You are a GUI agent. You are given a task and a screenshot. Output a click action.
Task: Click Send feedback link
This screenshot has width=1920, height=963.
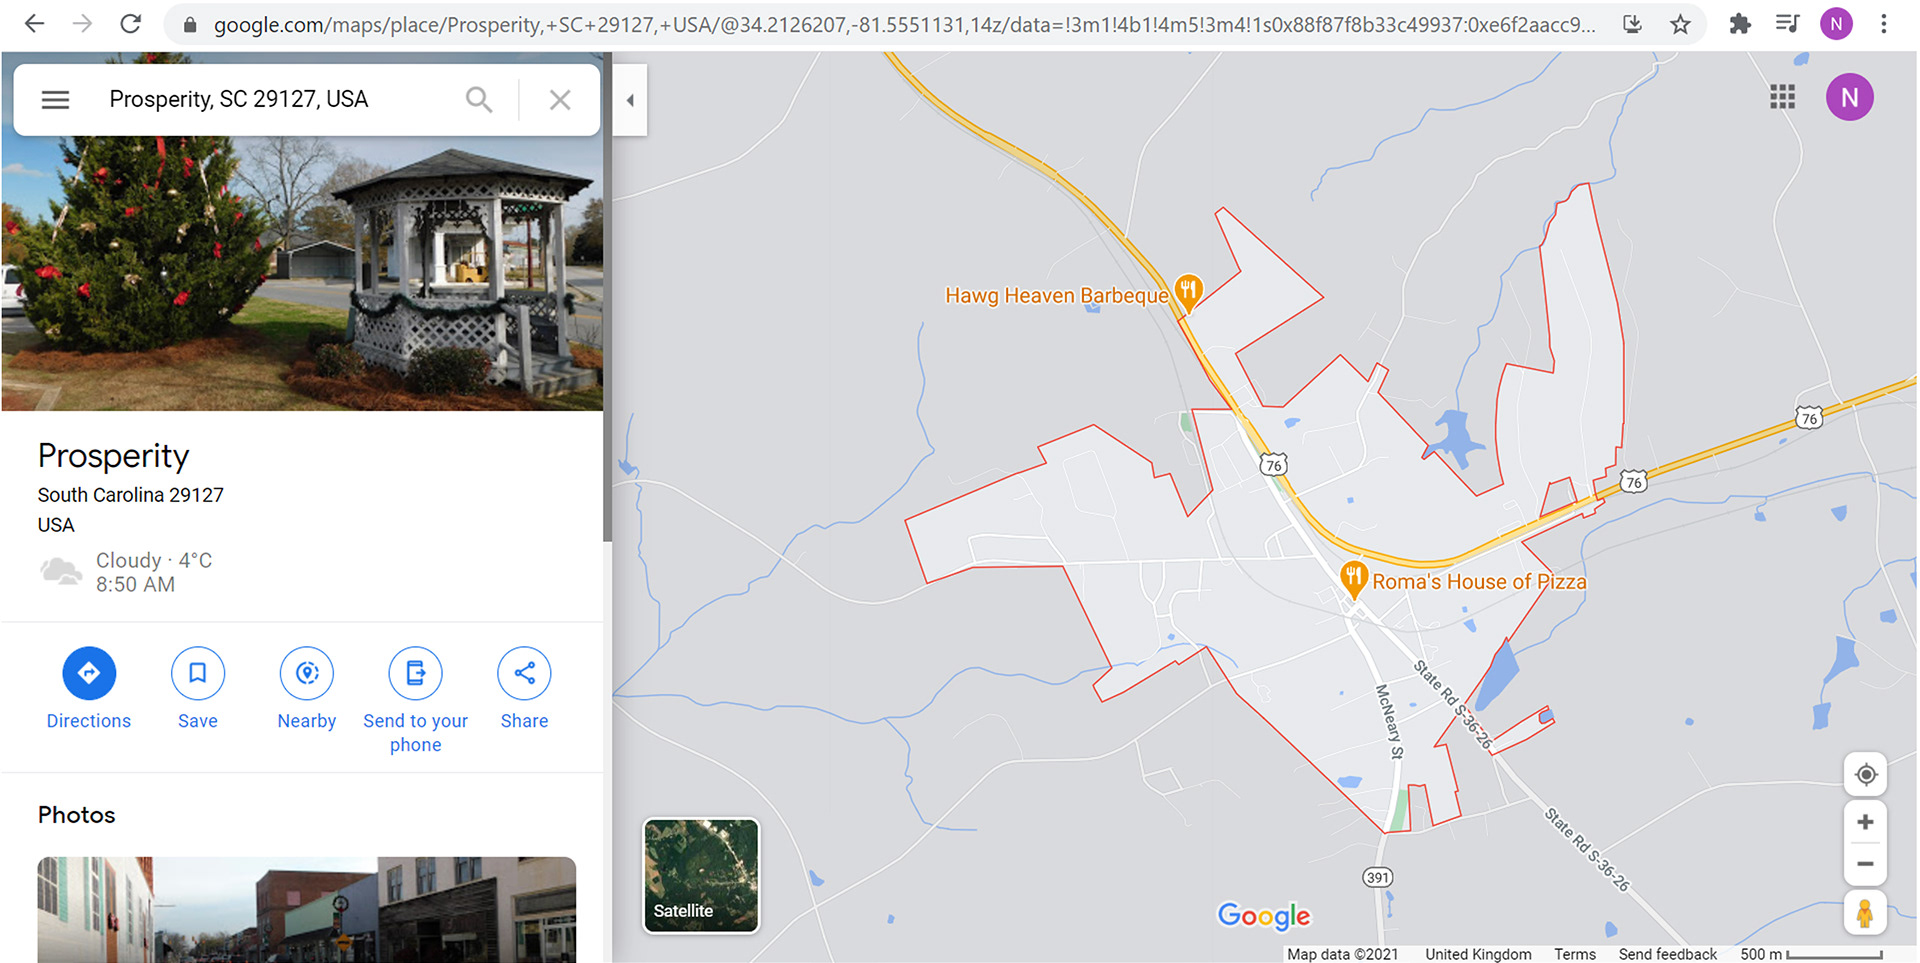[1667, 954]
